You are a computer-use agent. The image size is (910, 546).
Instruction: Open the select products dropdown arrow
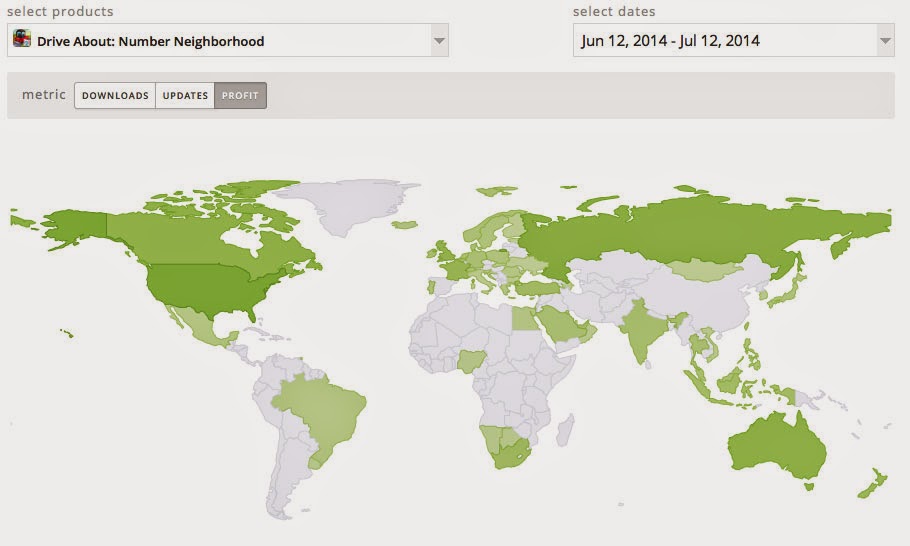pyautogui.click(x=439, y=41)
